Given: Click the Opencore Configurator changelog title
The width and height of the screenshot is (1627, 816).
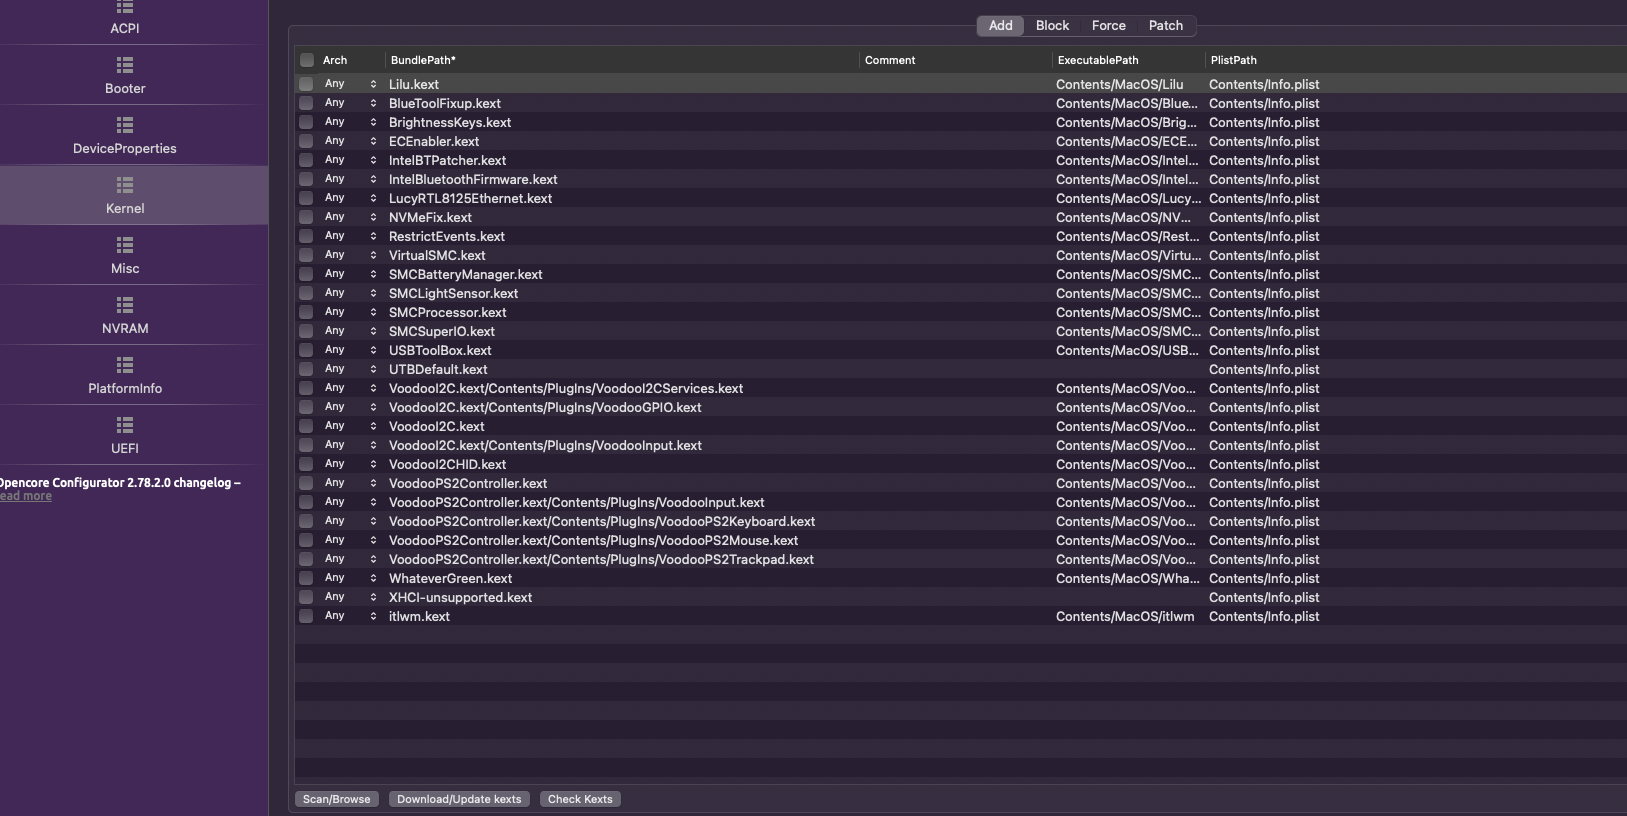Looking at the screenshot, I should [x=120, y=482].
